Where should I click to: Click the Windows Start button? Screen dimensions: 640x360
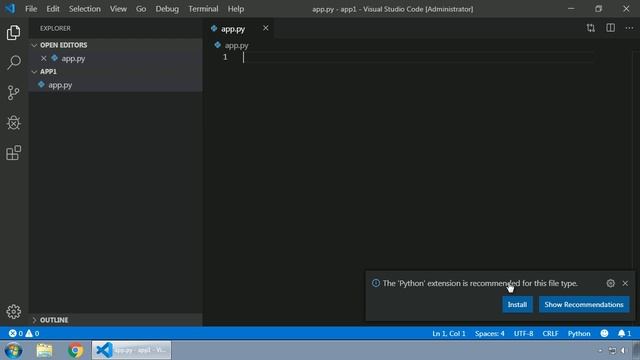(x=13, y=350)
